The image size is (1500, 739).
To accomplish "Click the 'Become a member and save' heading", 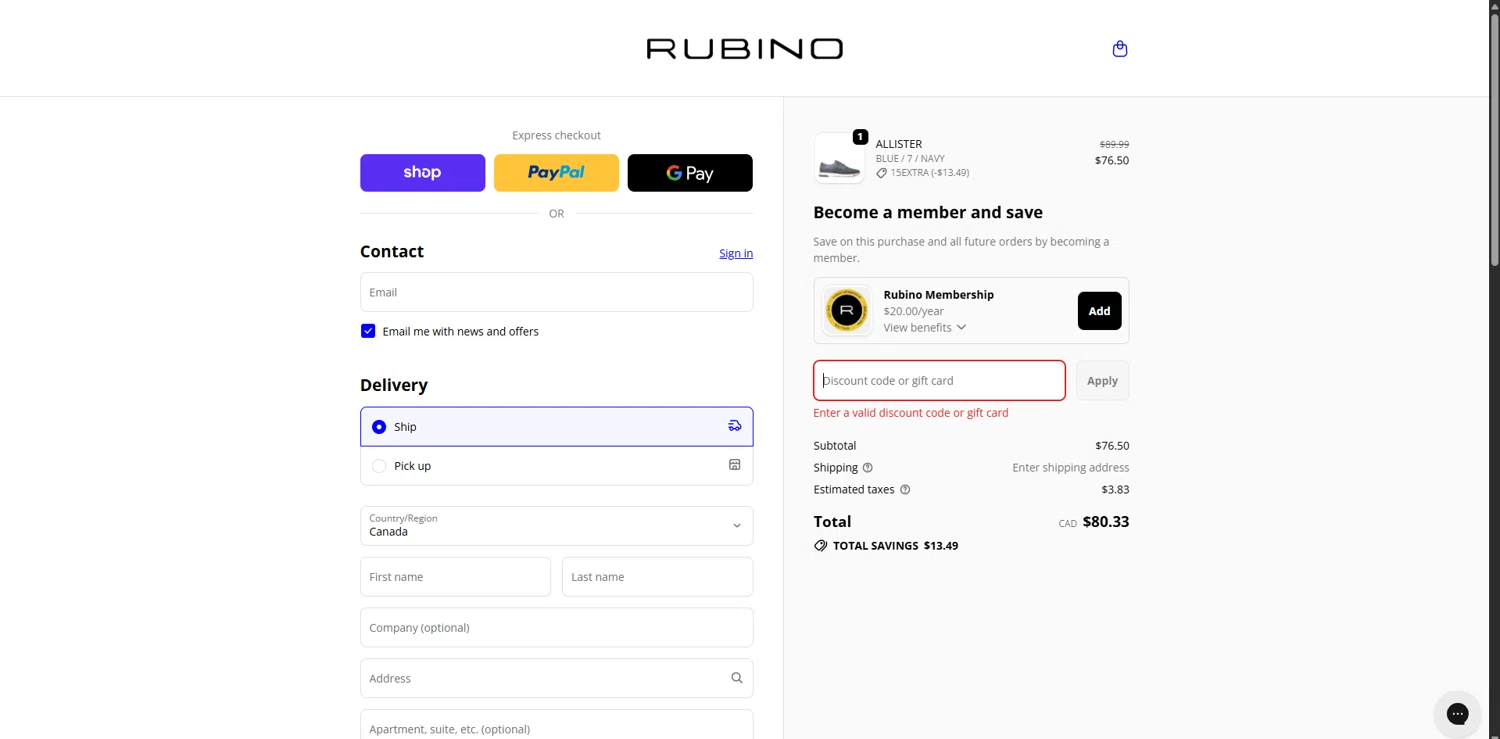I will 928,212.
